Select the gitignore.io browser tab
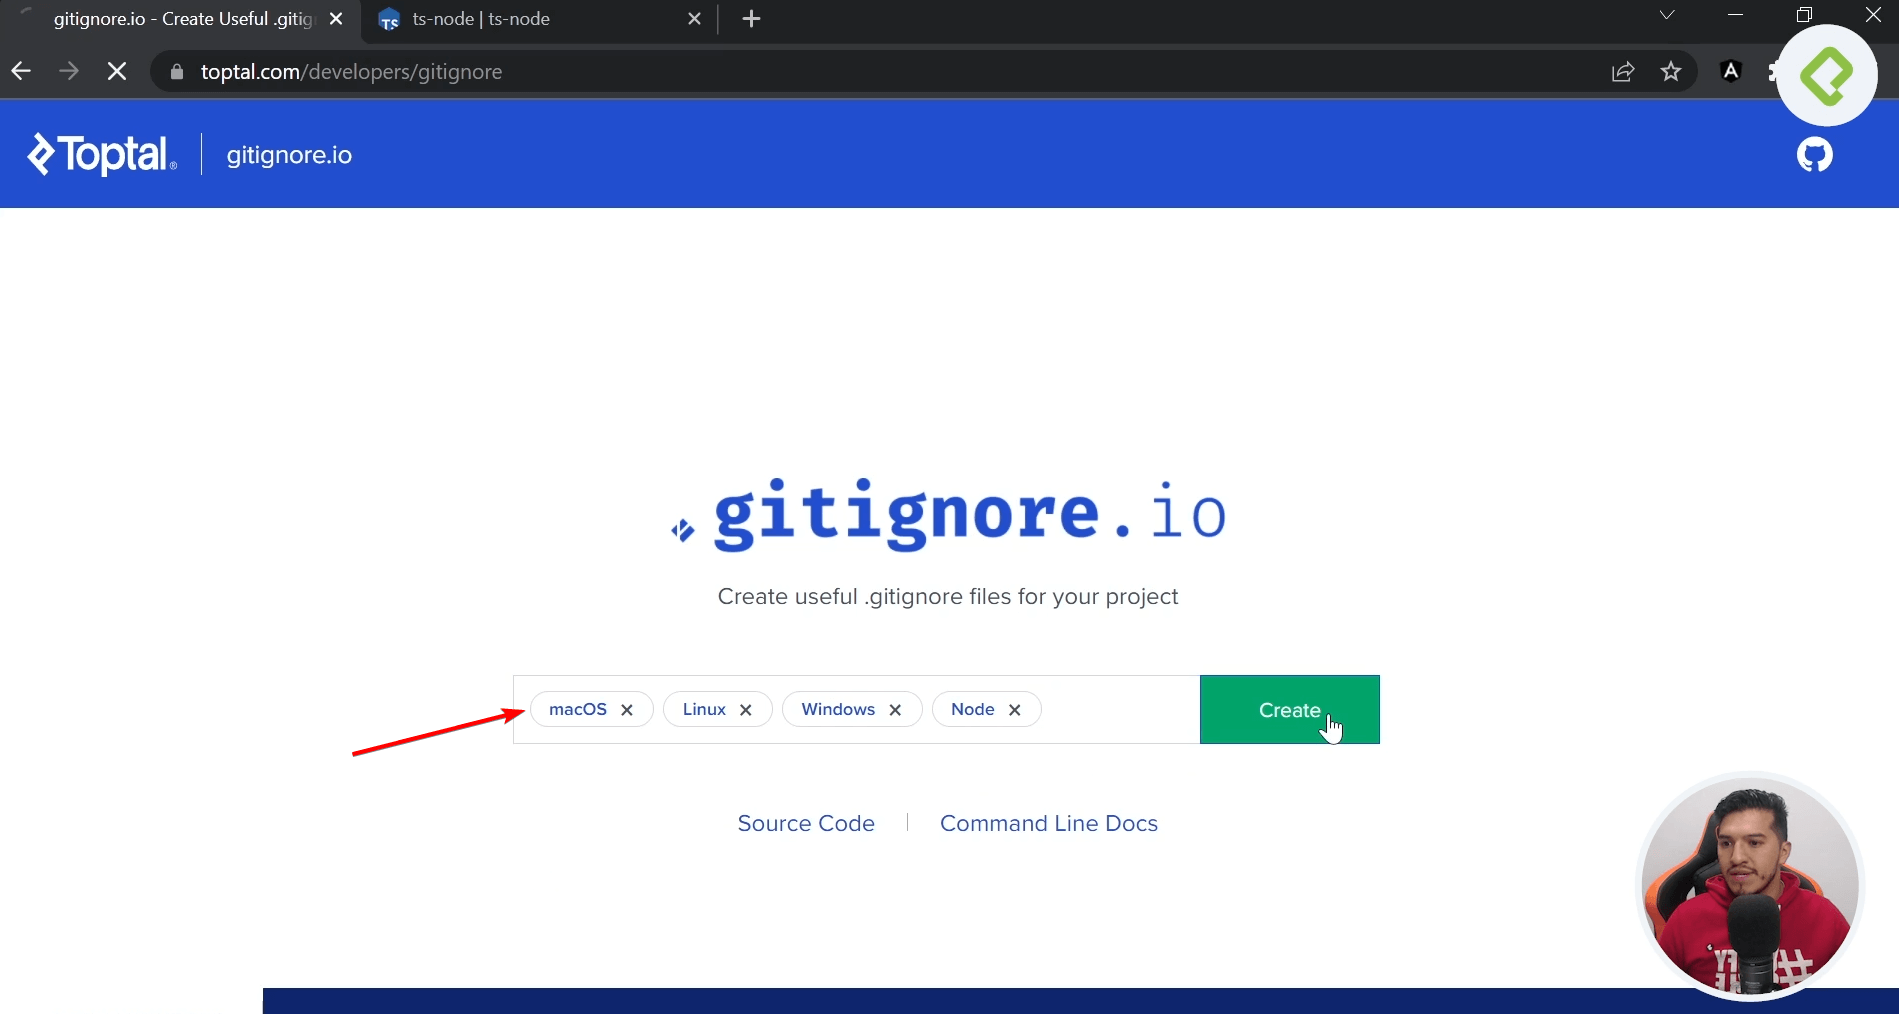 tap(182, 19)
